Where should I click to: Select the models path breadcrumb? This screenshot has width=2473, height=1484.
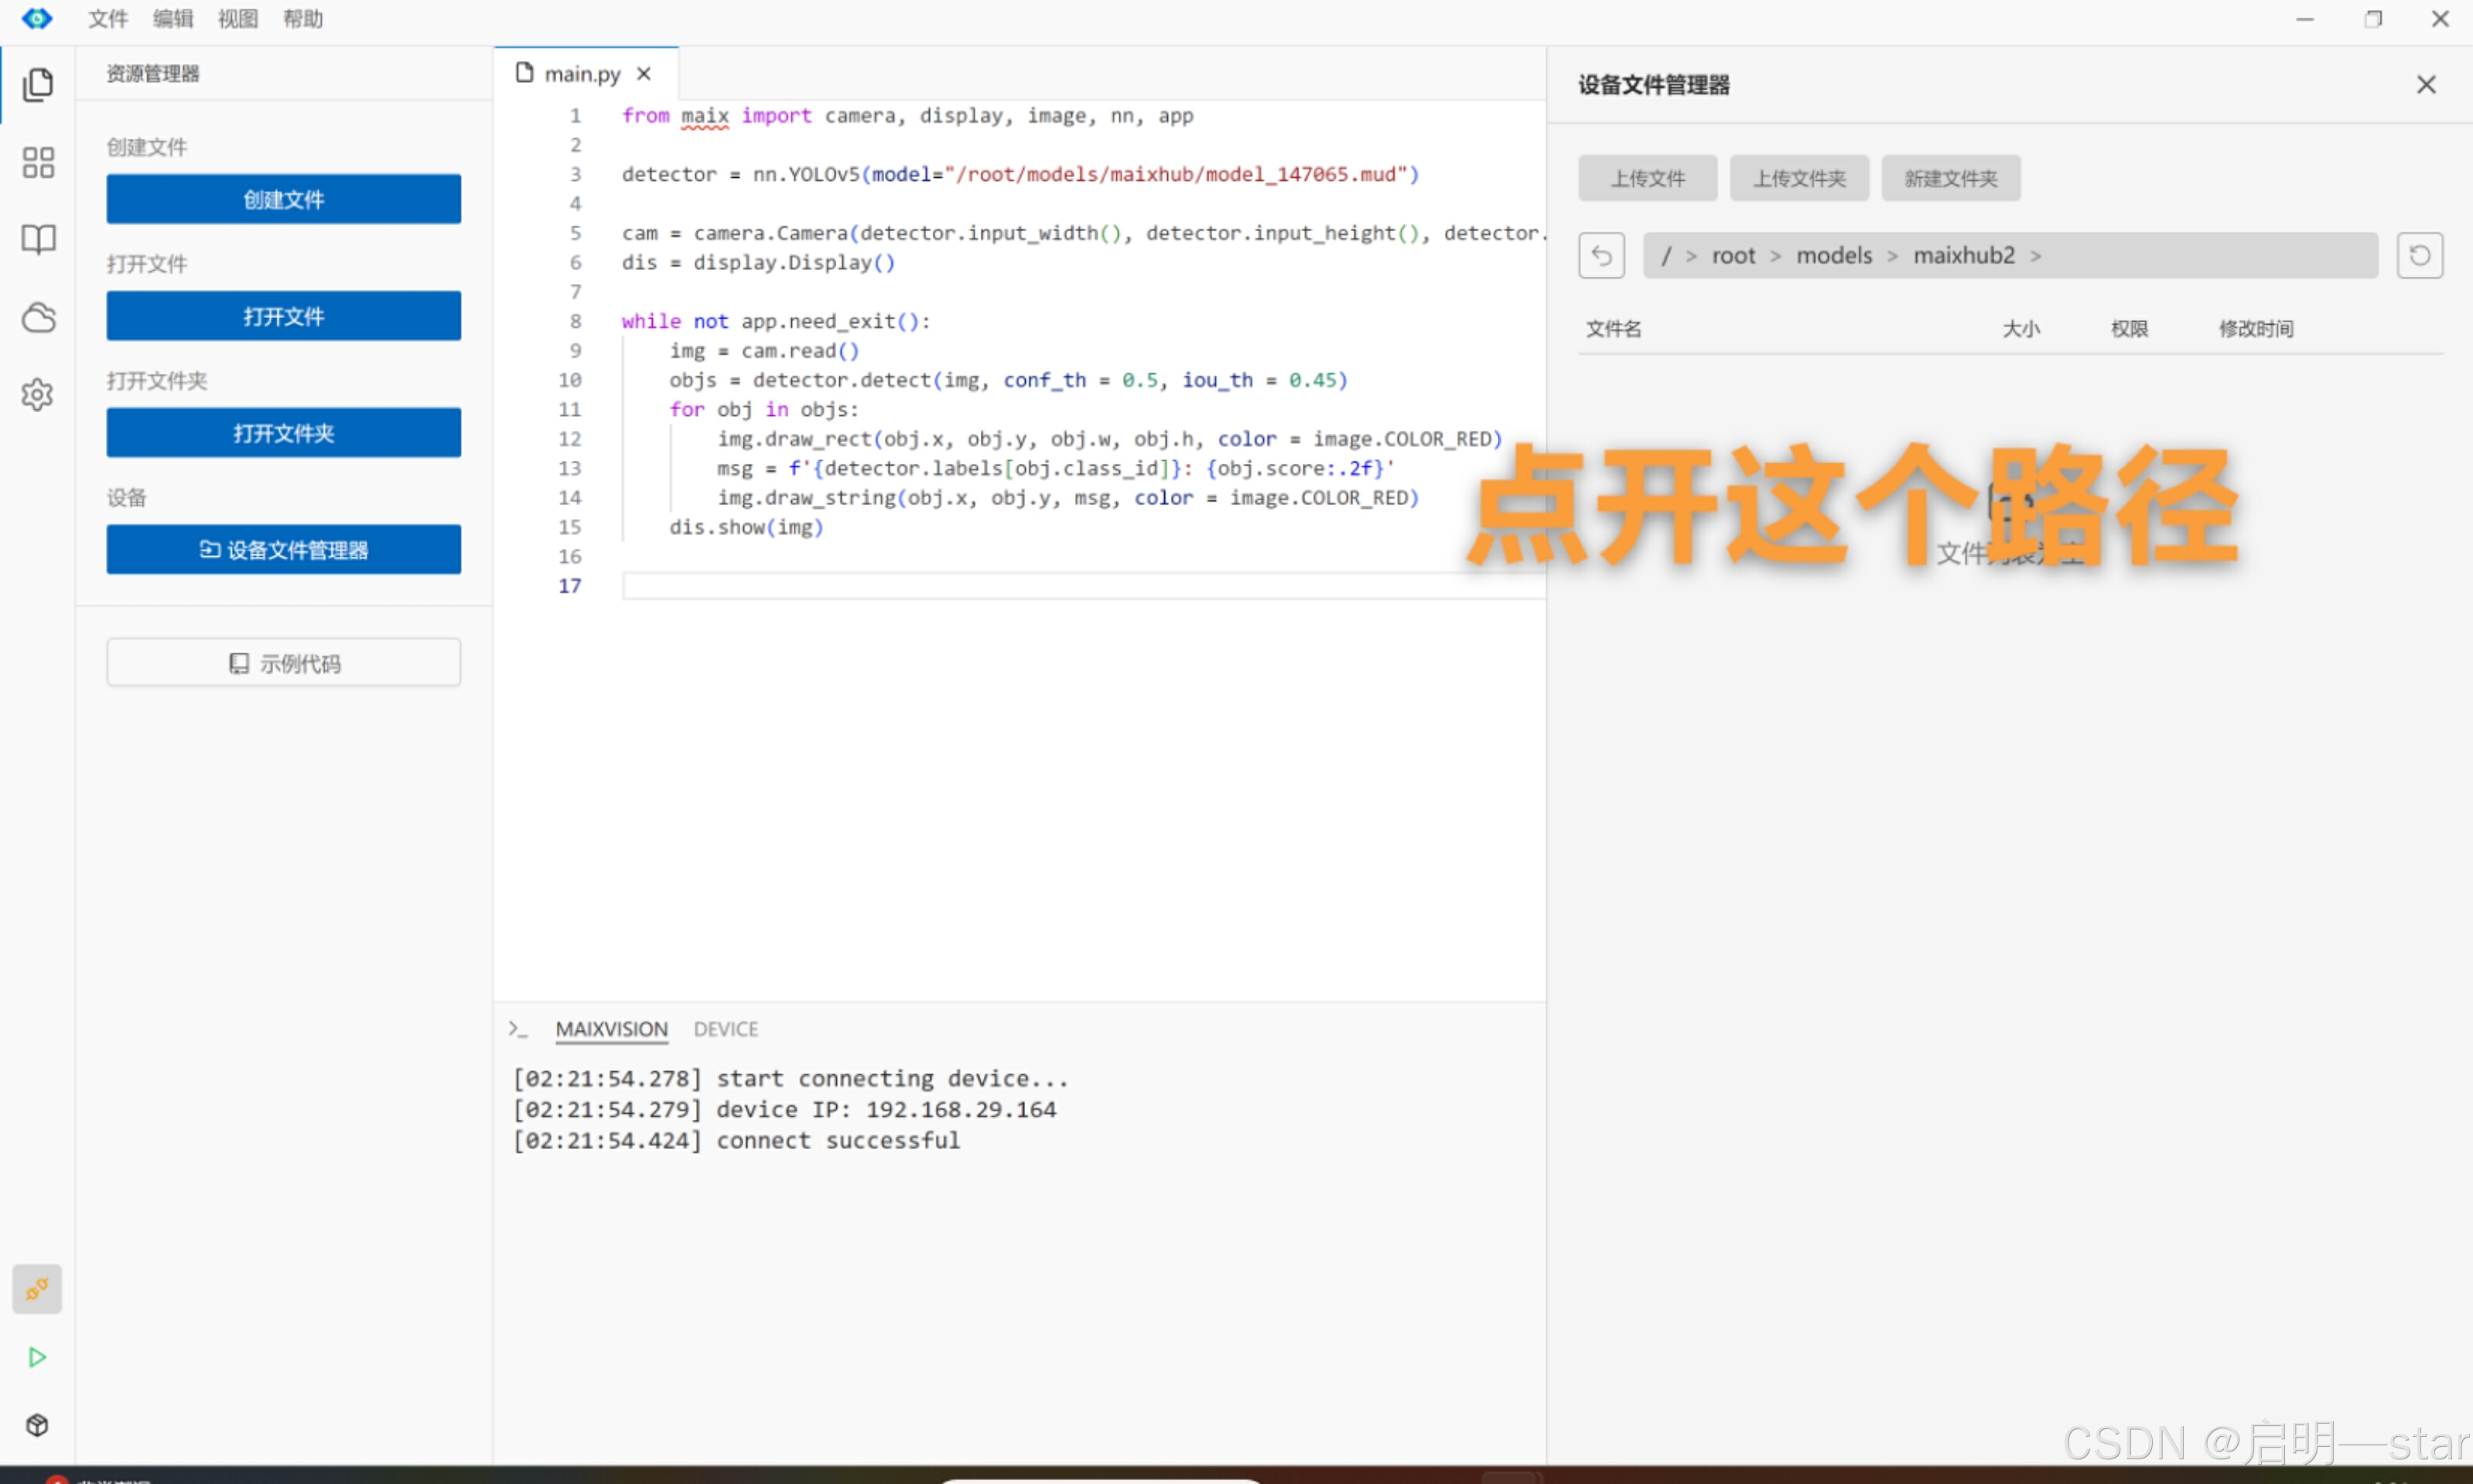[1833, 256]
